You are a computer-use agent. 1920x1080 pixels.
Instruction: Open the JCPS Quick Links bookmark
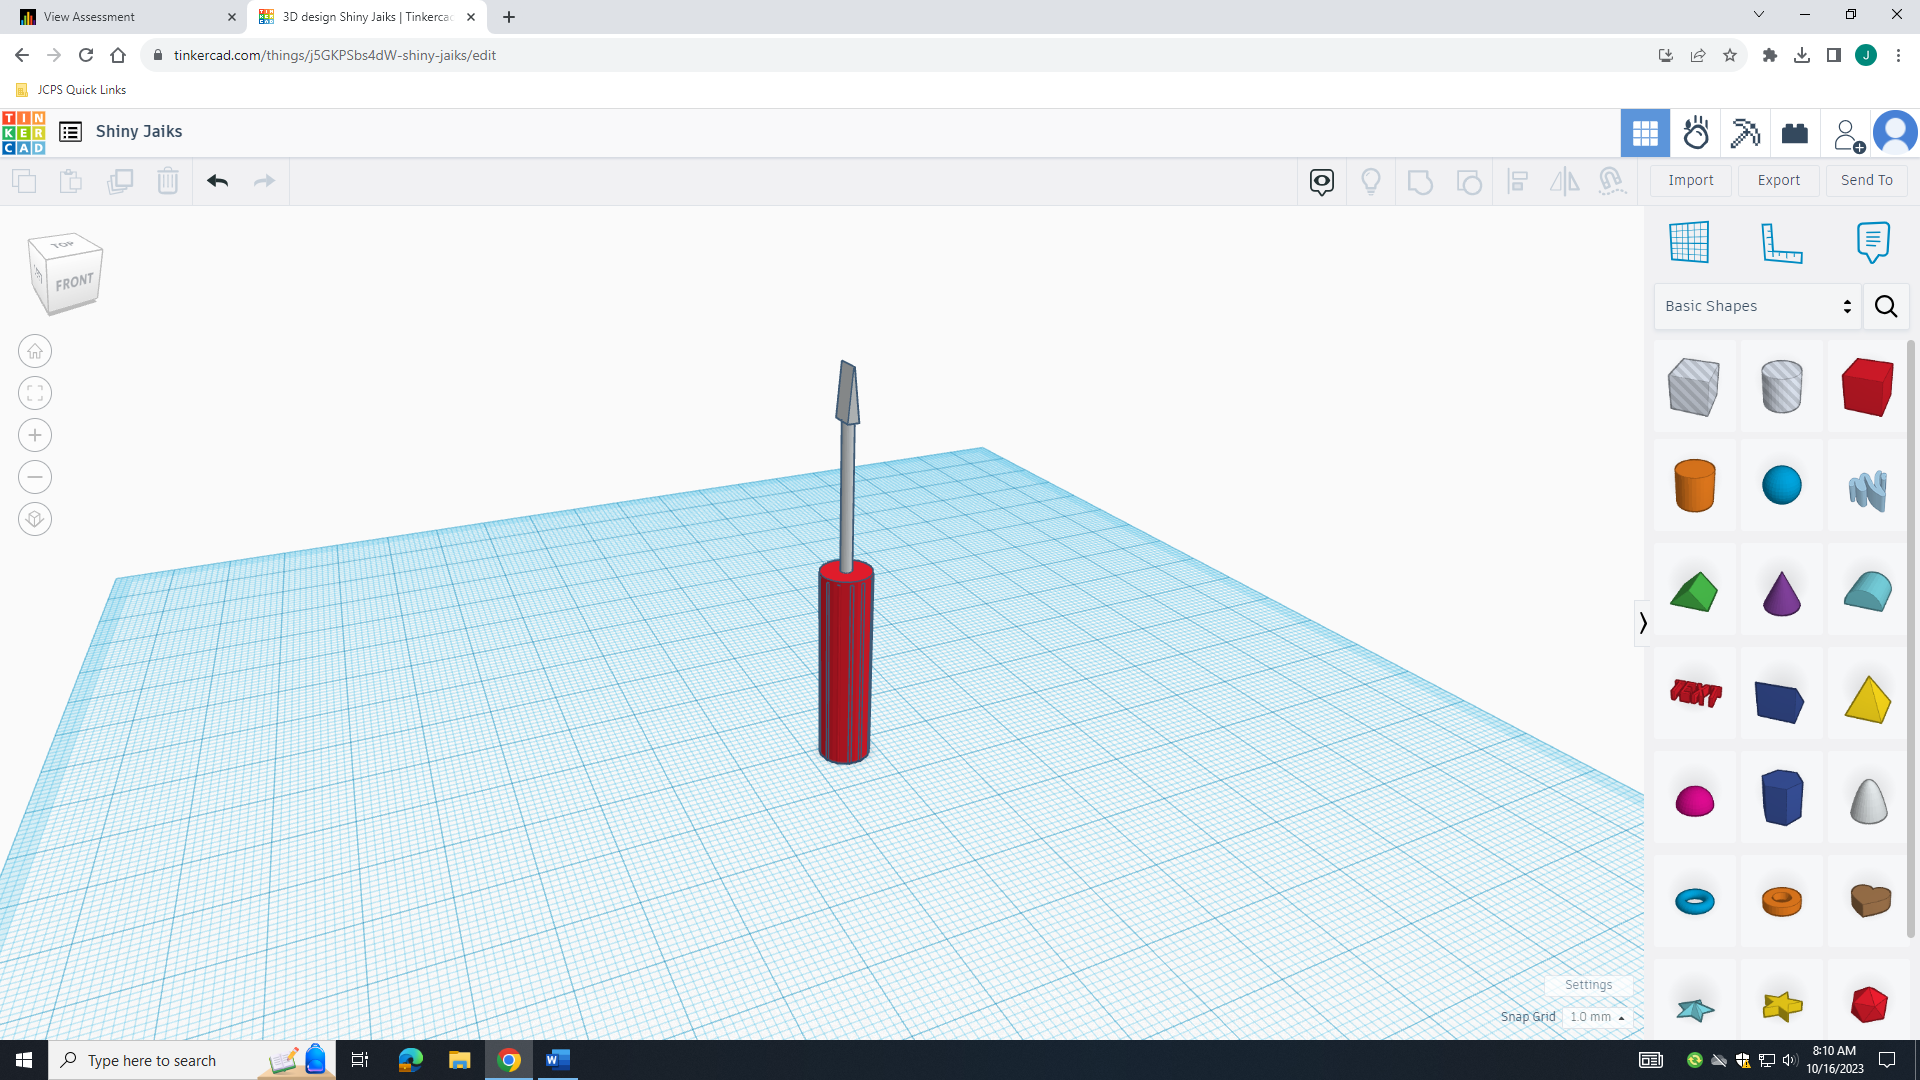tap(71, 90)
